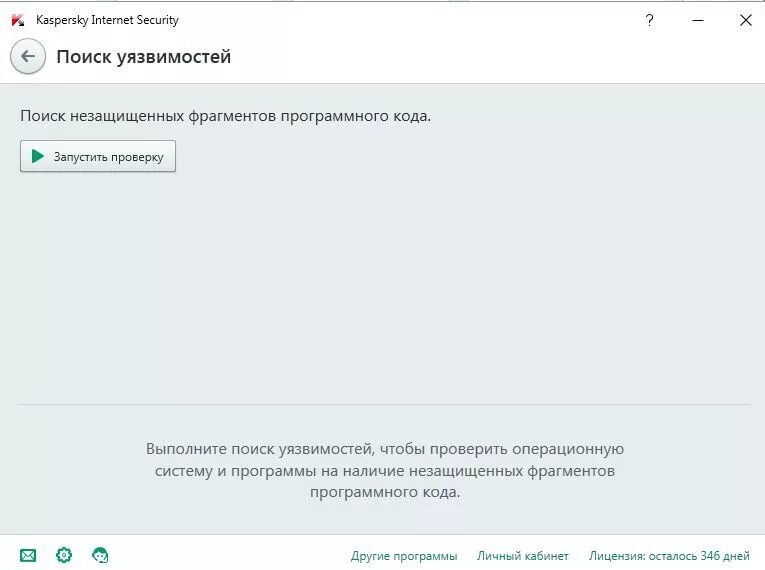Click the text Поиск незащищенных фрагментов программного кода

[x=225, y=116]
